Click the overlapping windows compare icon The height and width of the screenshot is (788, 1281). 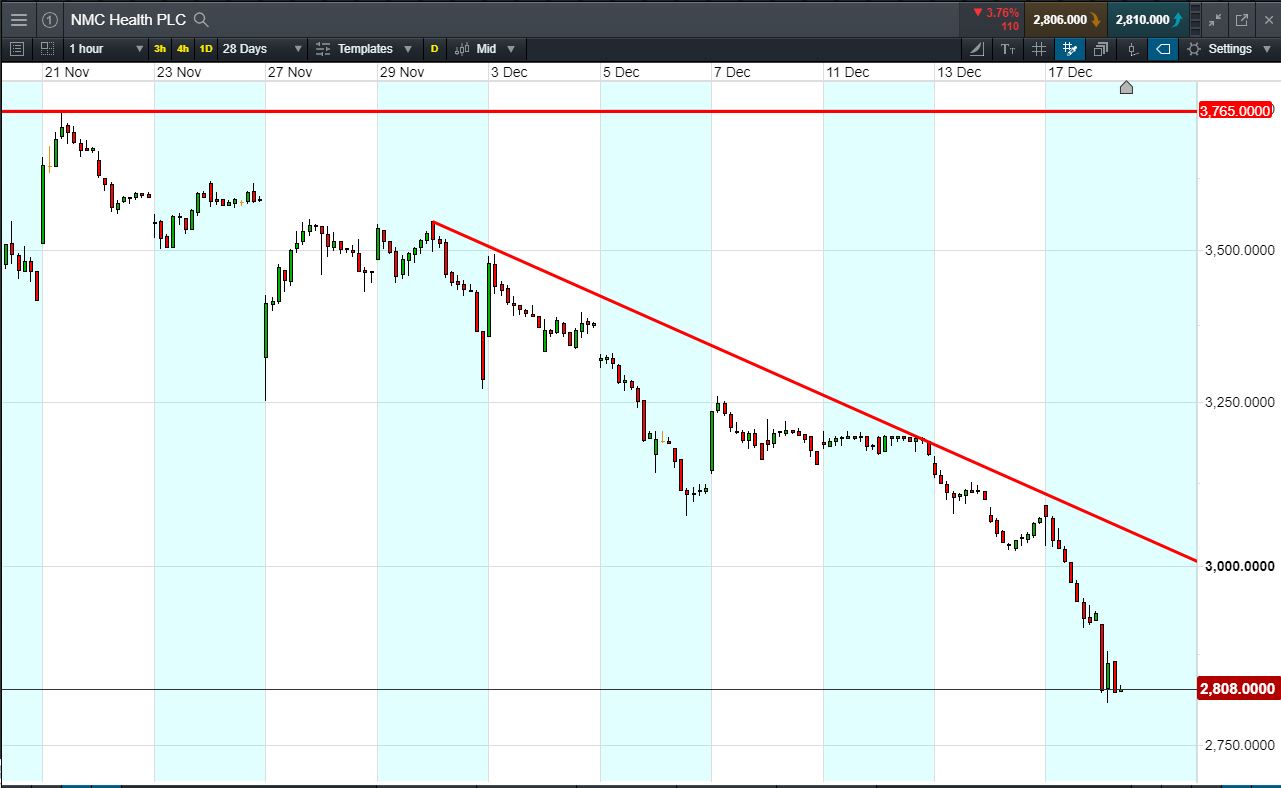click(x=1101, y=48)
